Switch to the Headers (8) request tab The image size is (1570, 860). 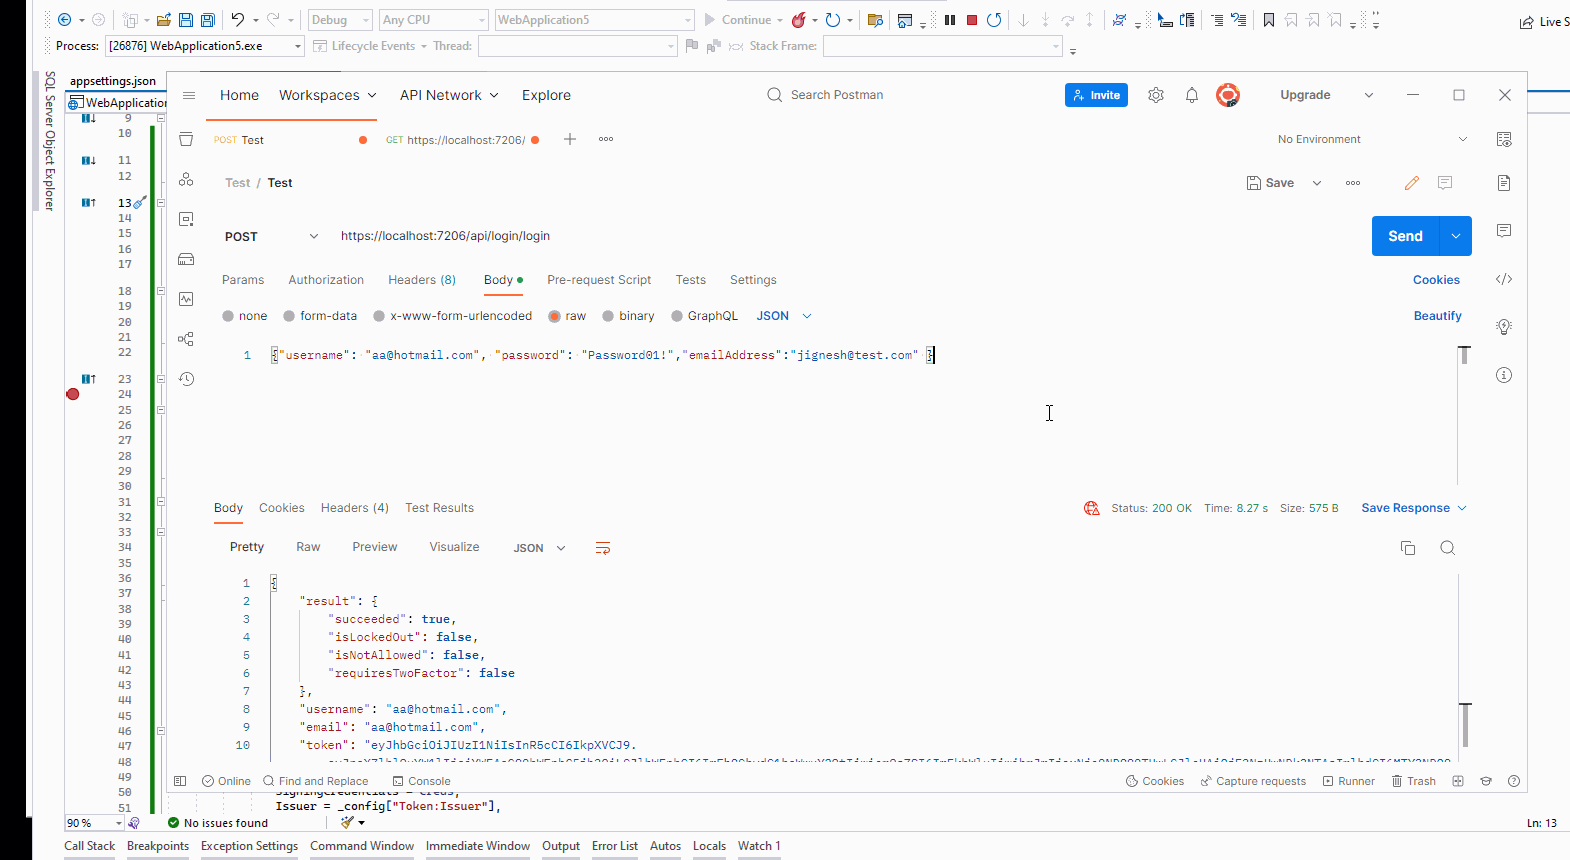[x=422, y=280]
